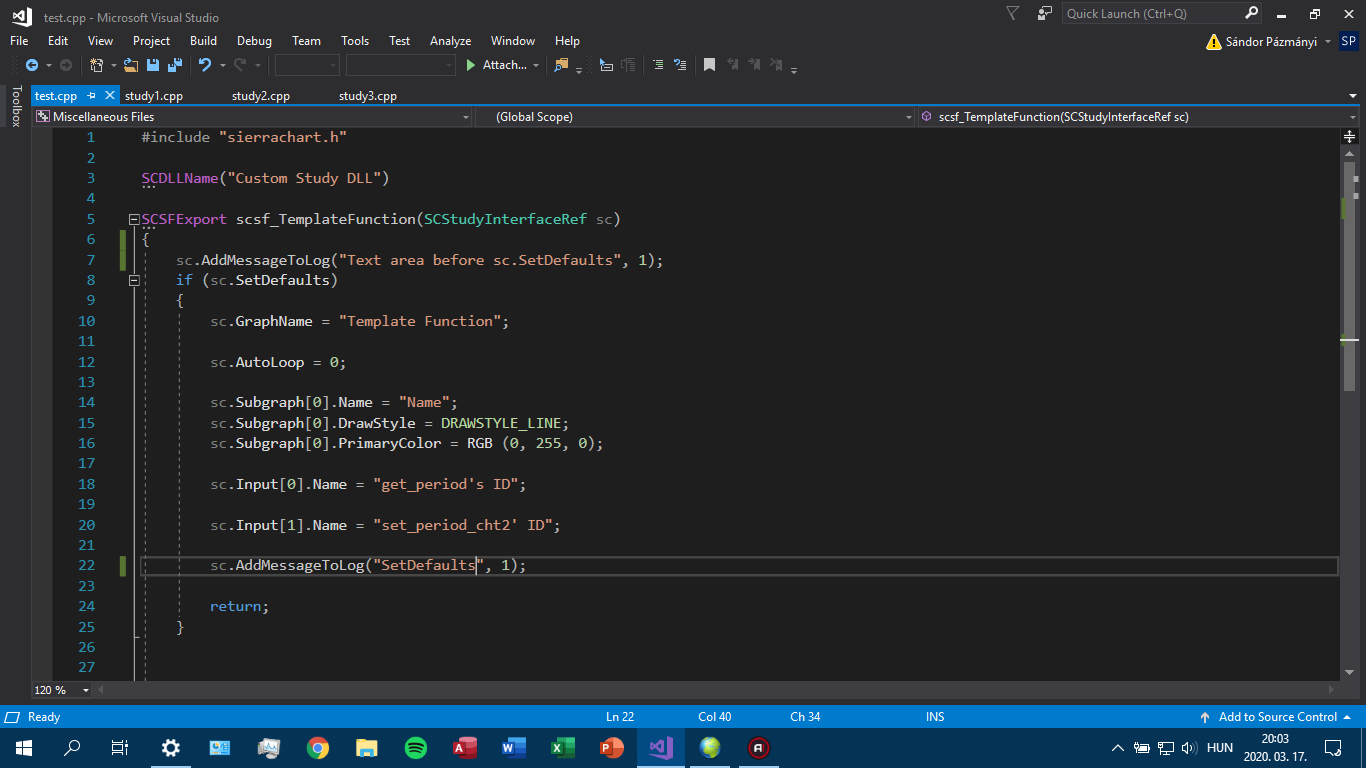Click the Comment selected lines icon
The image size is (1366, 768).
(x=658, y=65)
